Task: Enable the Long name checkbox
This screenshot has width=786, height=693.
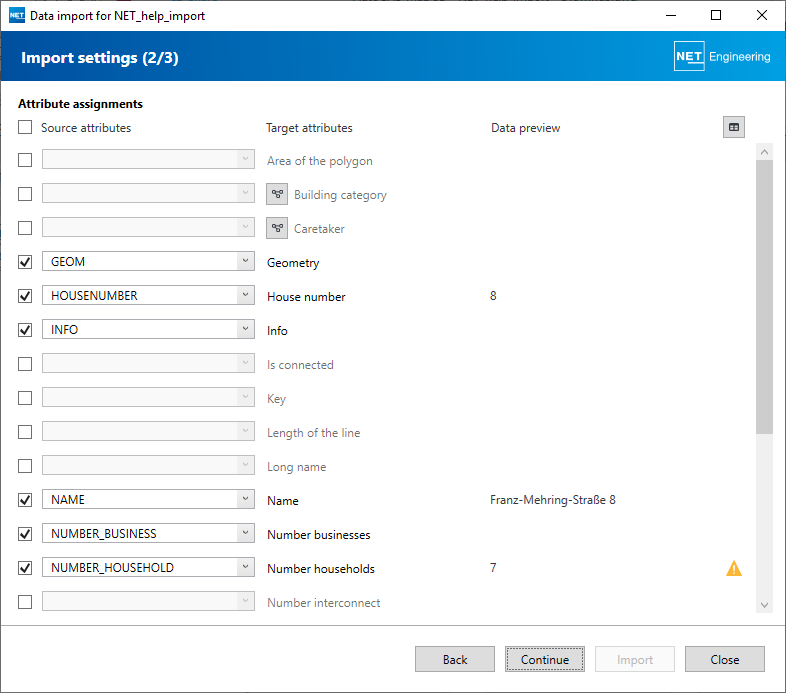Action: (25, 466)
